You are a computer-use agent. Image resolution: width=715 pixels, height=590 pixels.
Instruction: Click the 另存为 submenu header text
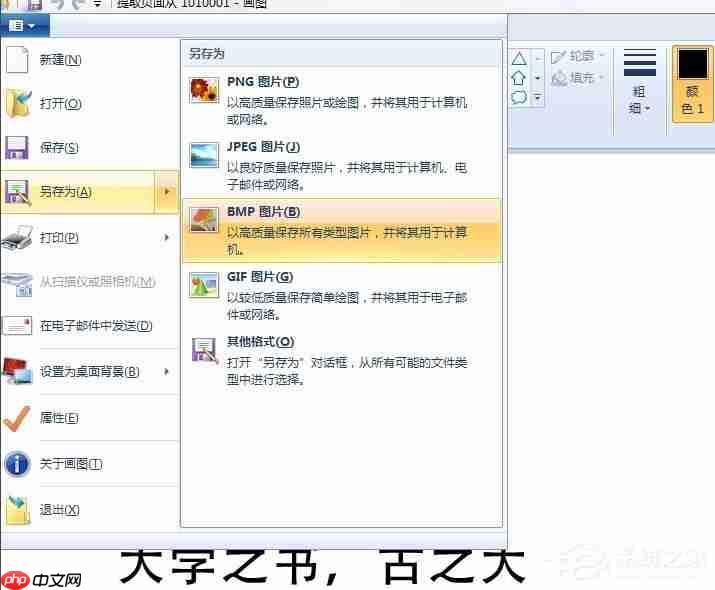(207, 54)
